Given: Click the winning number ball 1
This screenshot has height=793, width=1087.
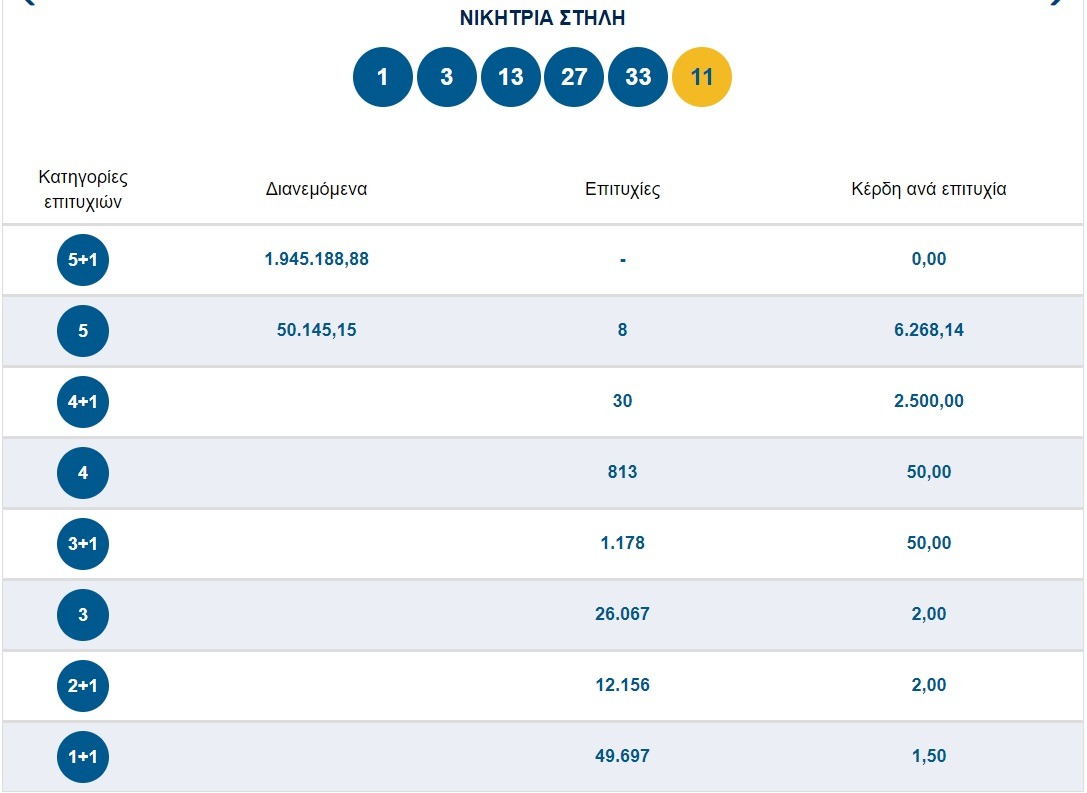Looking at the screenshot, I should pyautogui.click(x=382, y=77).
